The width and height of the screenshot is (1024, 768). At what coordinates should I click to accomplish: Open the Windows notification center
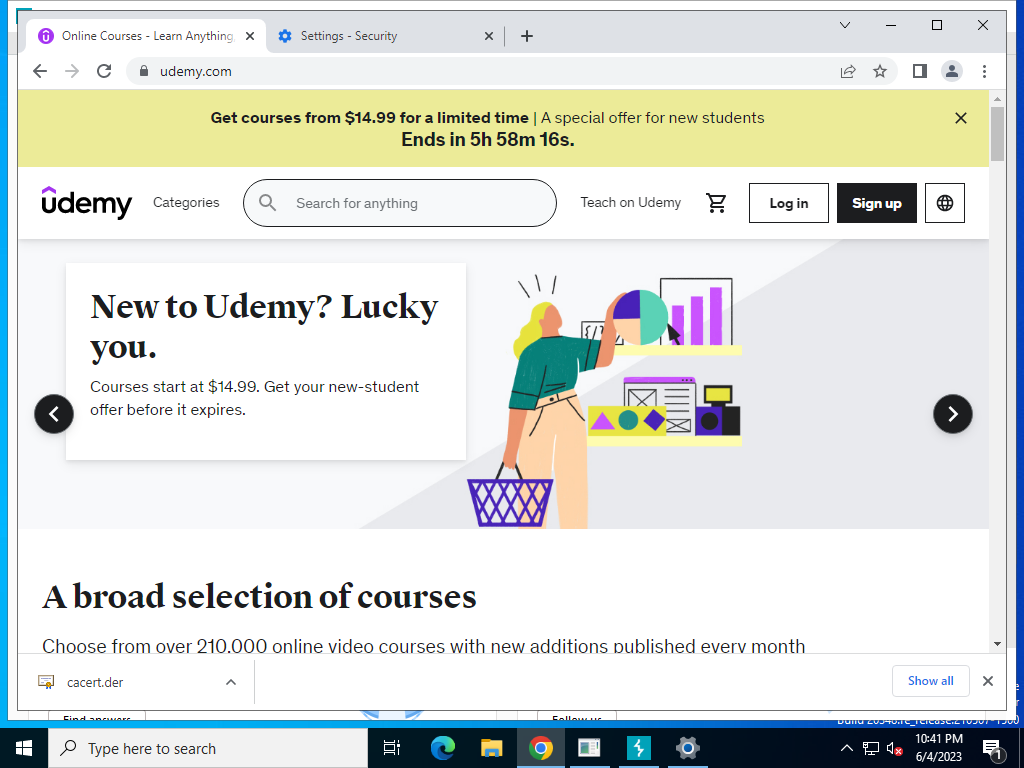coord(993,749)
